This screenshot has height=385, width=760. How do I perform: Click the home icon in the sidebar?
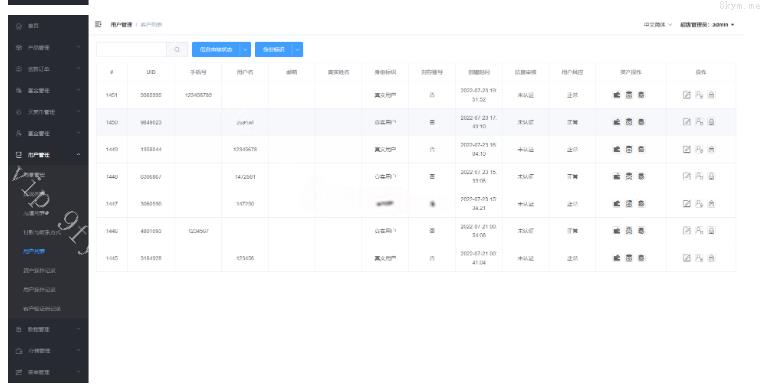[19, 26]
